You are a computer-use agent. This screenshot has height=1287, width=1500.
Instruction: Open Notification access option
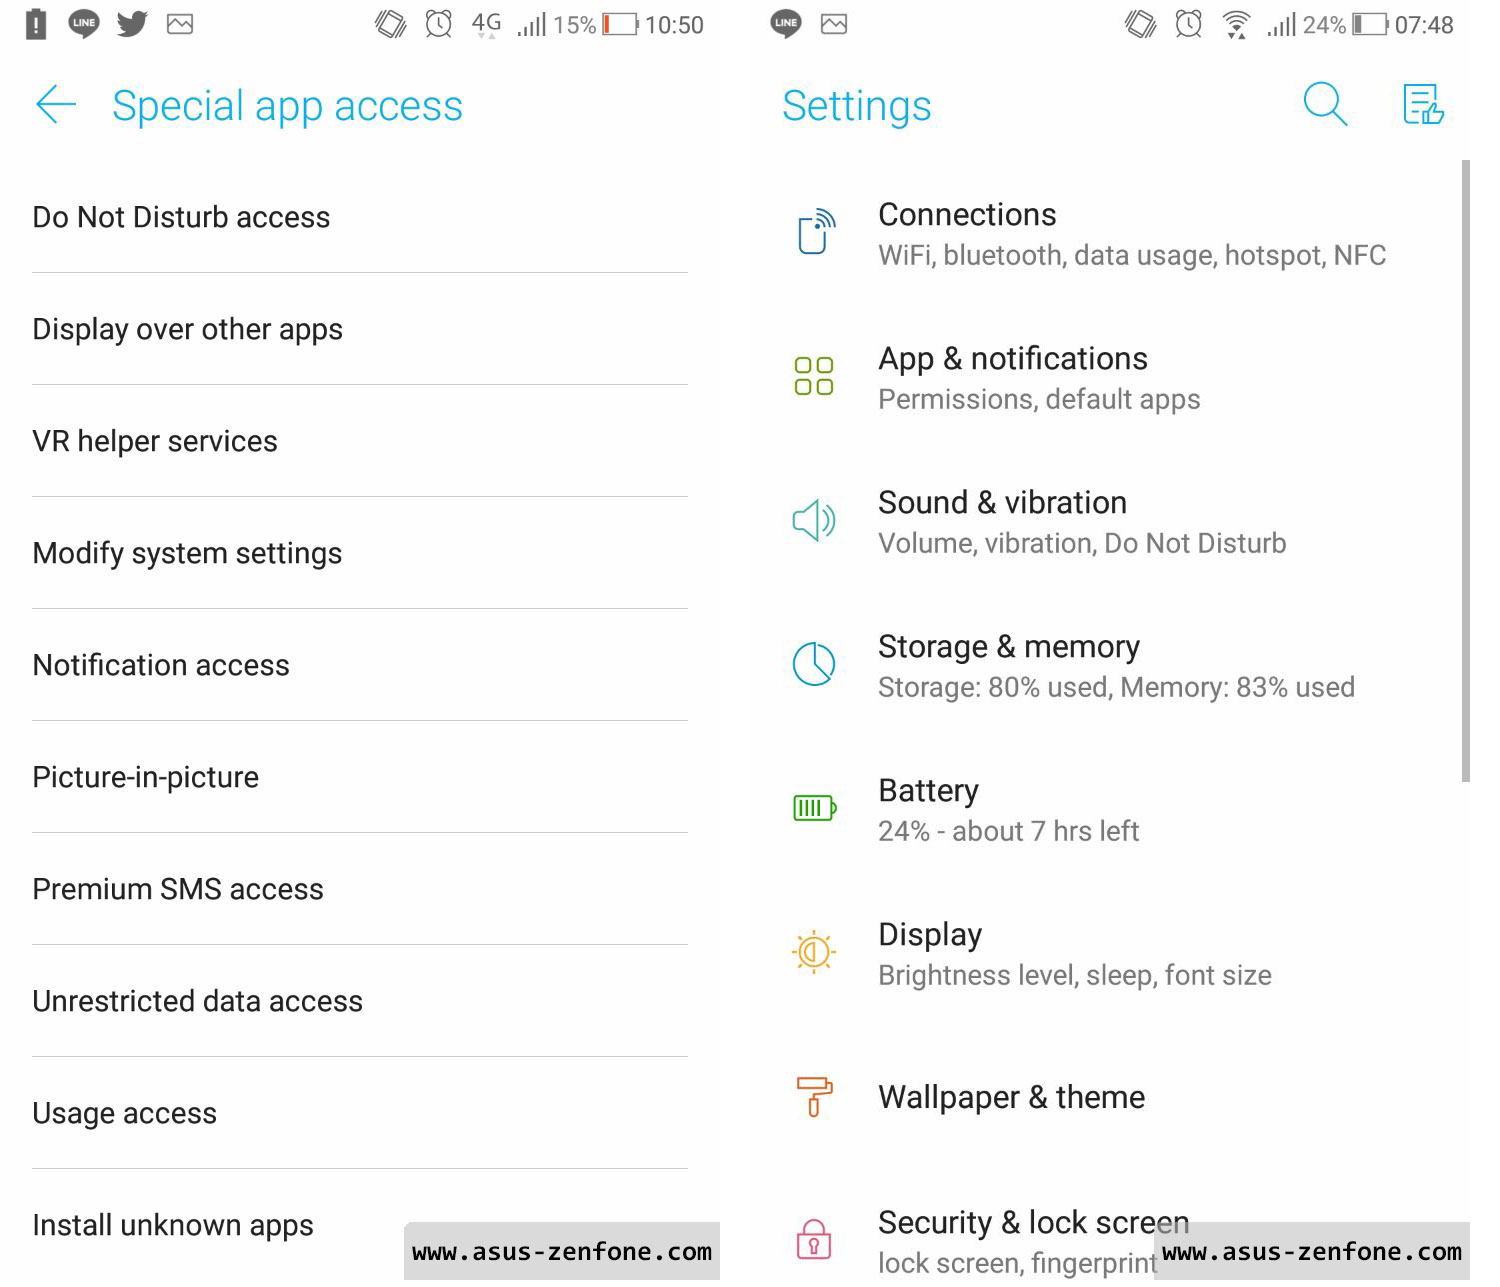point(360,665)
